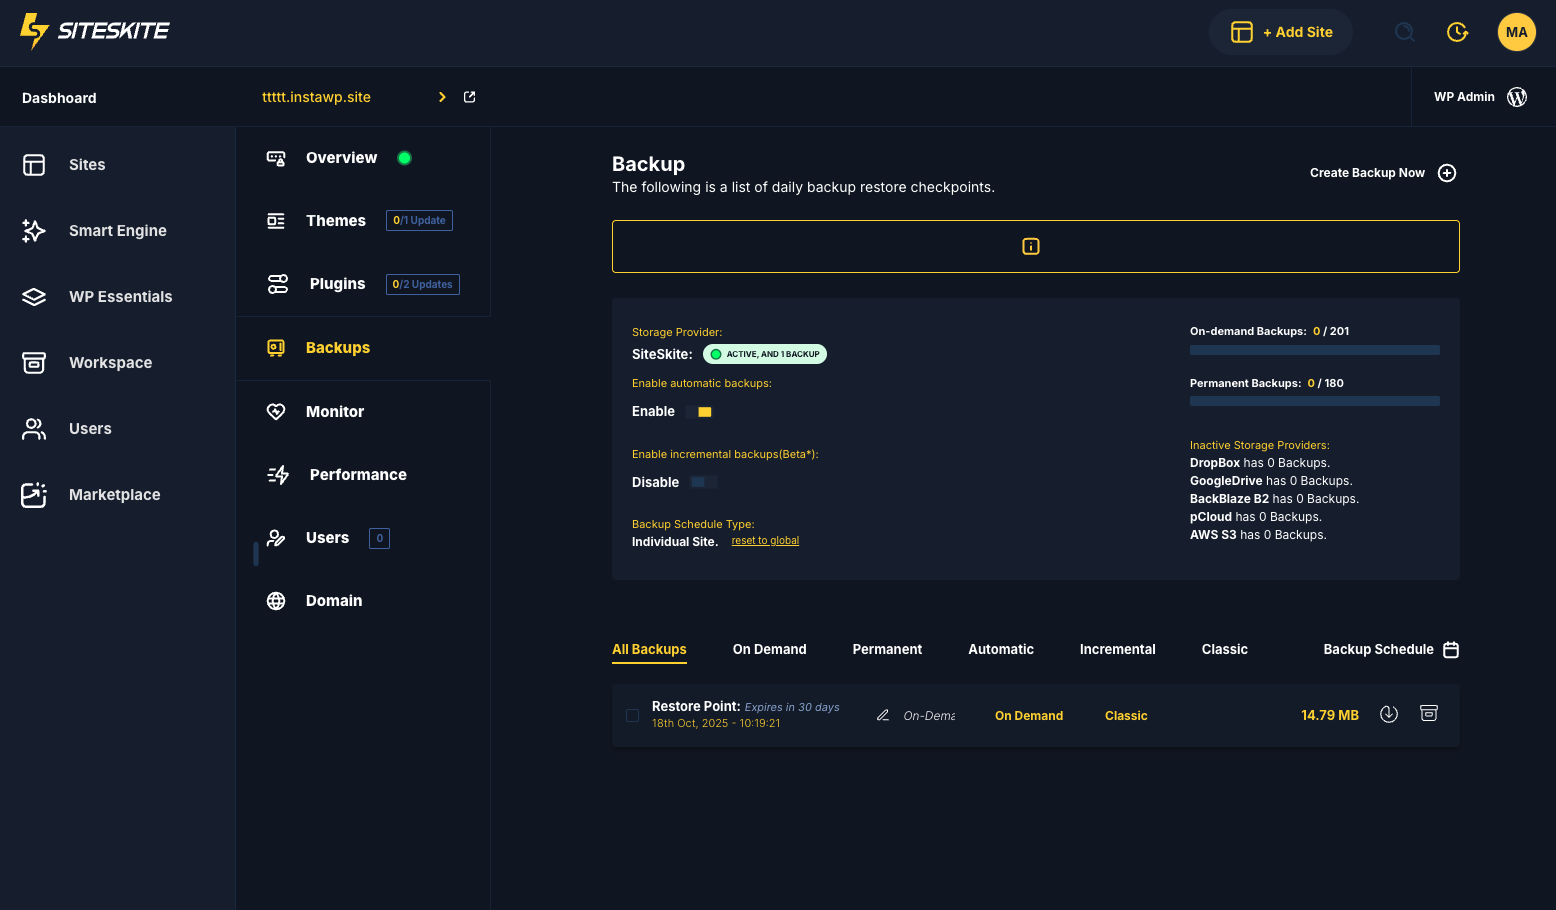Viewport: 1556px width, 910px height.
Task: Click the pencil edit icon beside On-Demand note
Action: 883,716
